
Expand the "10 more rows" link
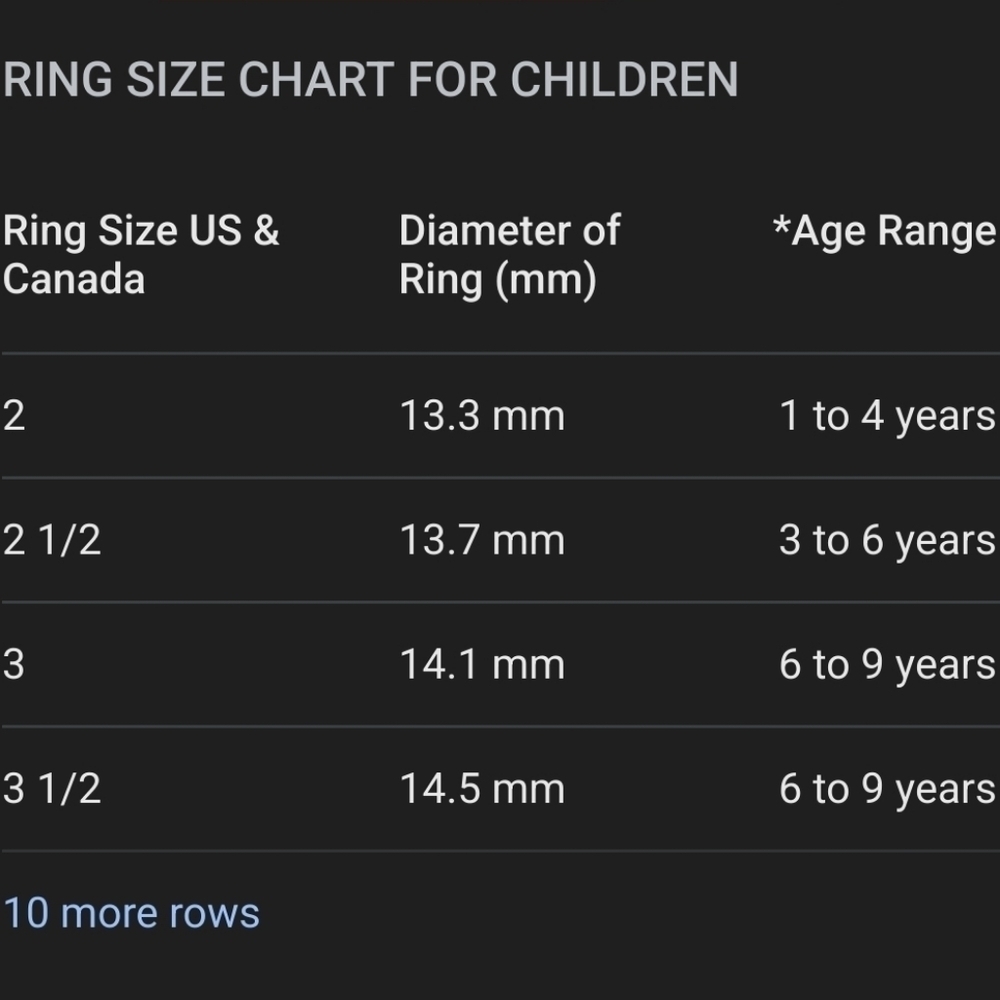tap(131, 913)
